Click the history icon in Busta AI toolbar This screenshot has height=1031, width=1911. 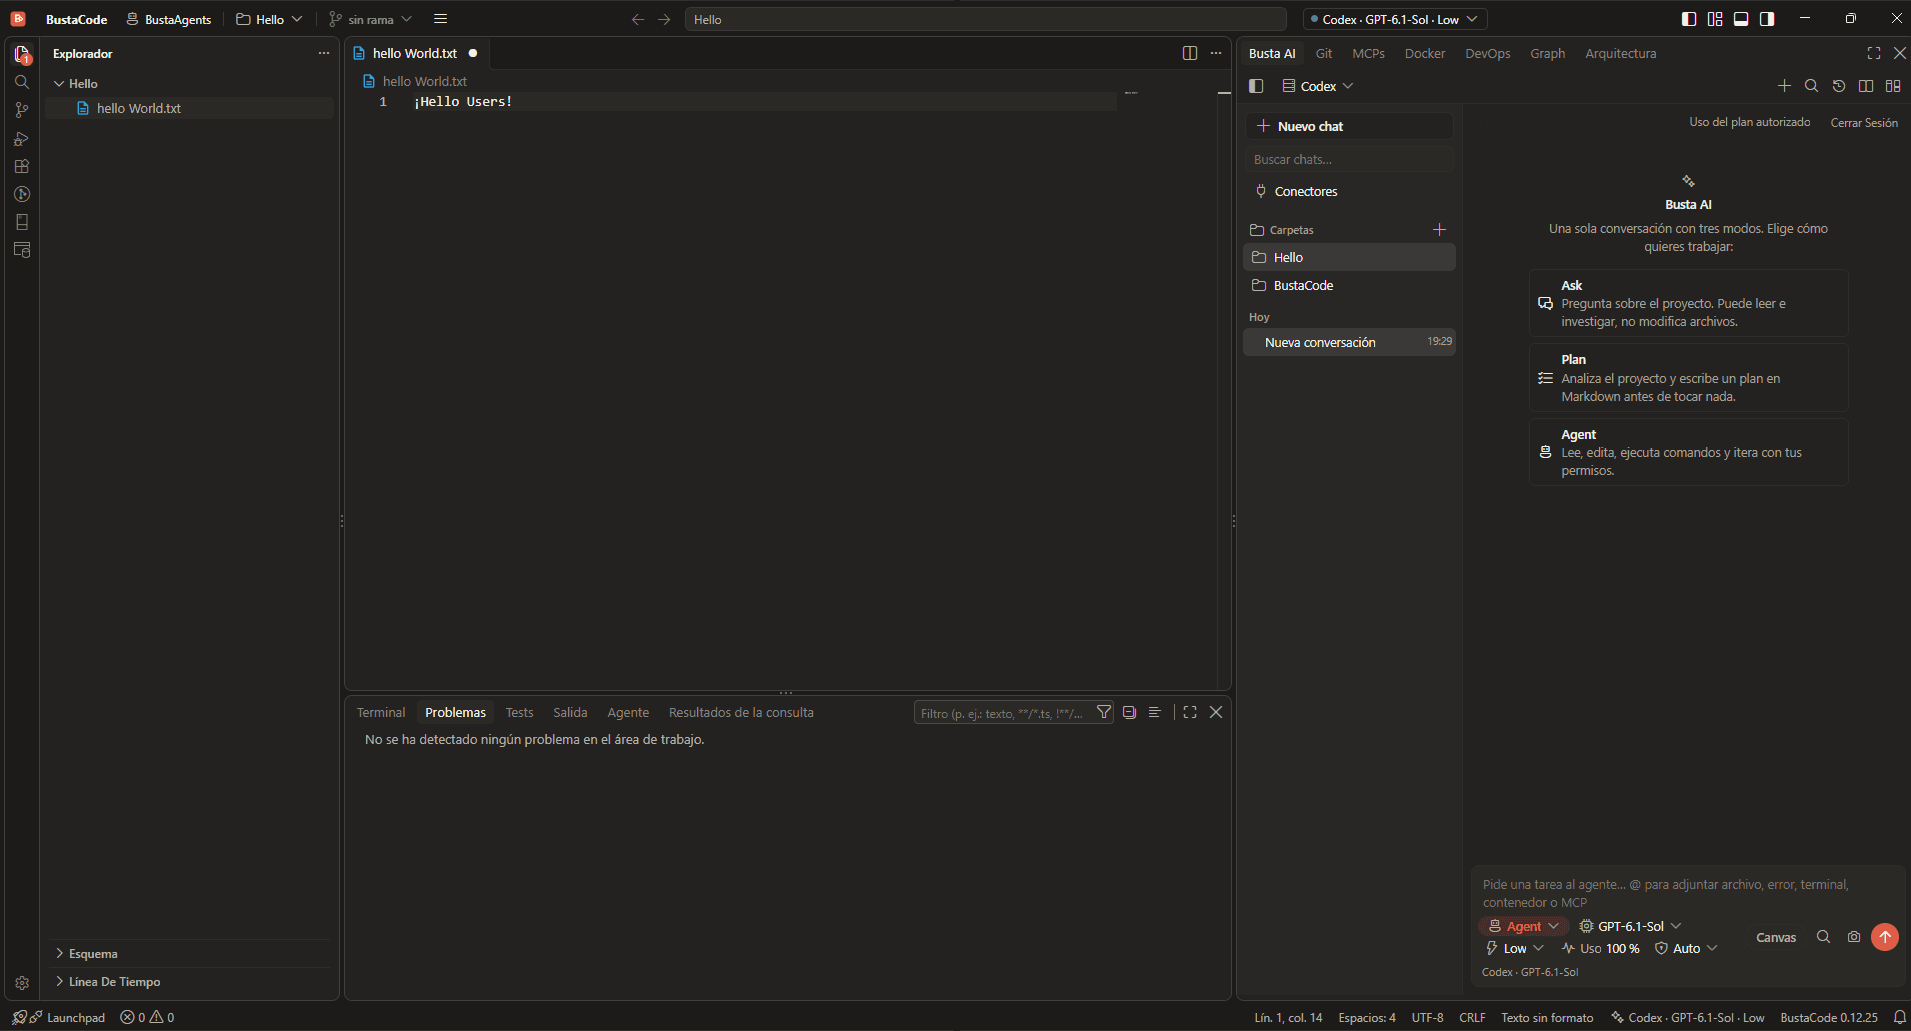[1839, 86]
